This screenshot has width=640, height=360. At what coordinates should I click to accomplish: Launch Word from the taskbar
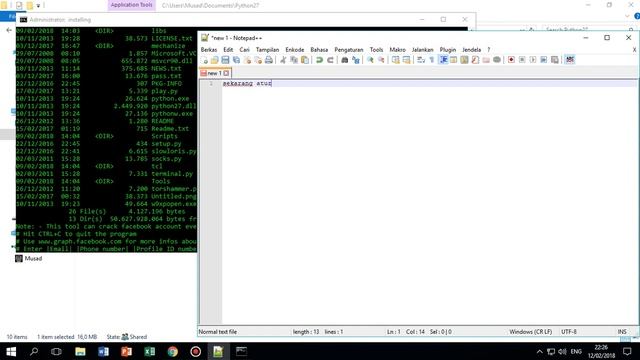pos(103,351)
